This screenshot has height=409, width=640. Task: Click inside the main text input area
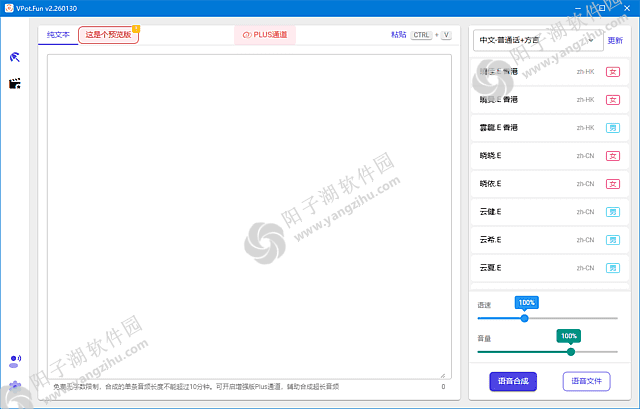[249, 216]
